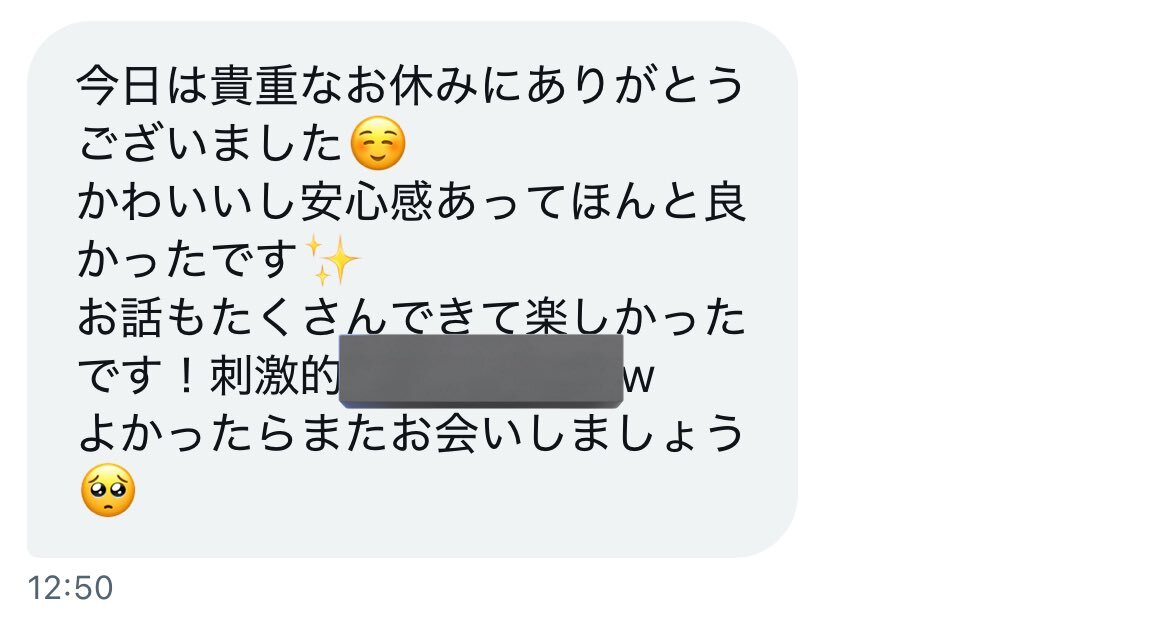Viewport: 1170px width, 617px height.
Task: Select the line starting 今日は貴重なお休み
Action: click(411, 85)
